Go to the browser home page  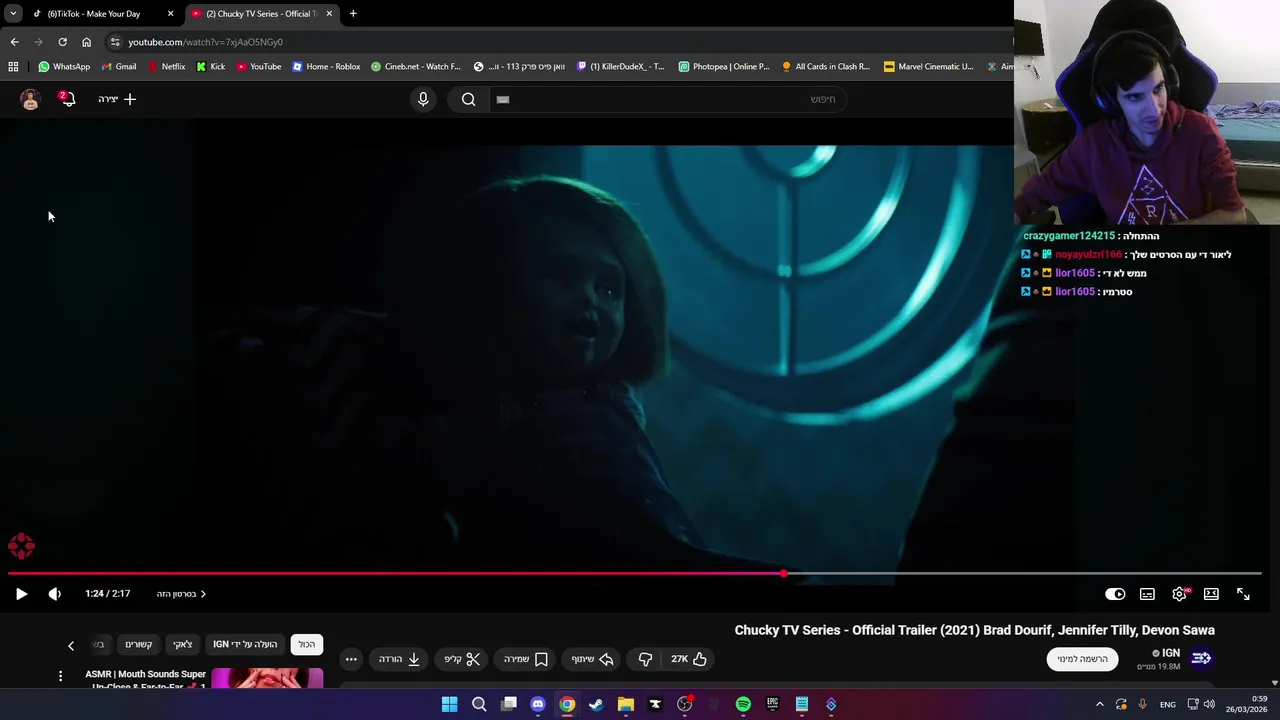click(x=86, y=42)
